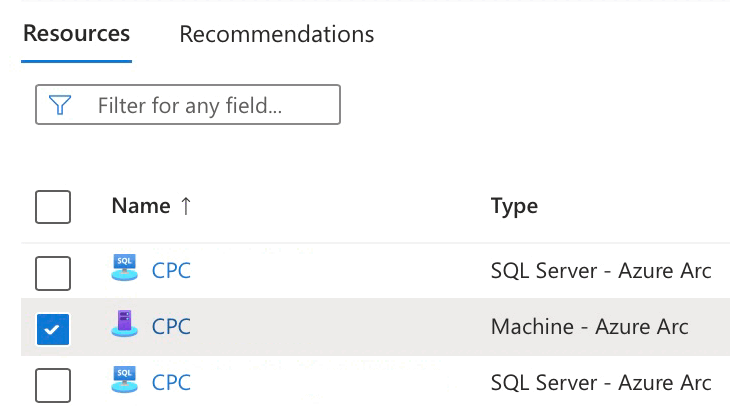Image resolution: width=730 pixels, height=406 pixels.
Task: Select the last SQL Server row's checkbox
Action: pos(53,384)
